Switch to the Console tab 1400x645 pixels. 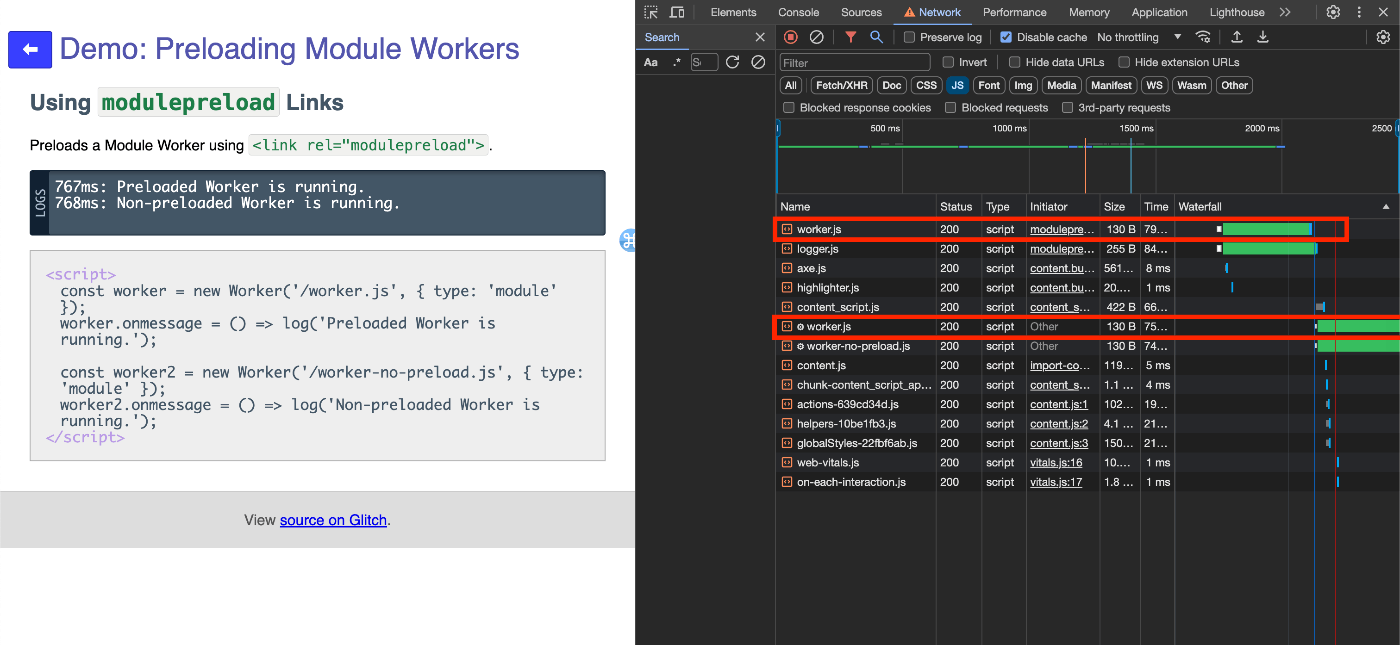pos(799,12)
